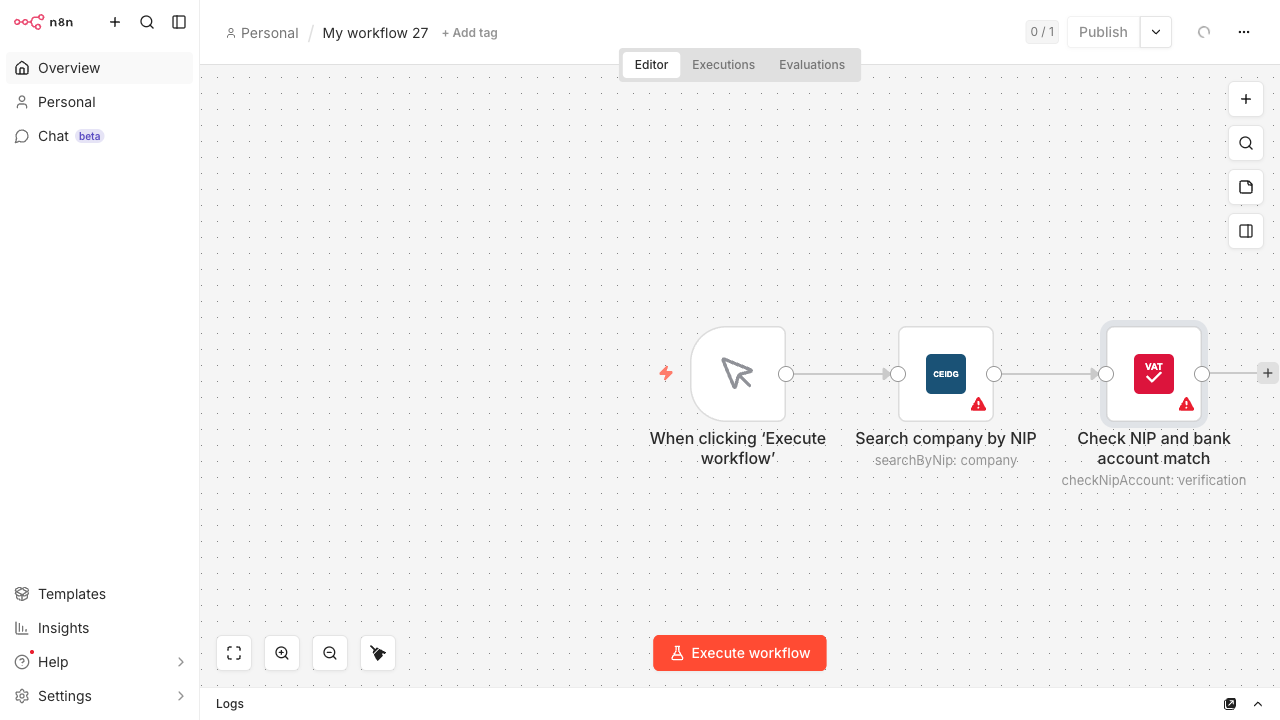Fit workflow to view

point(234,653)
